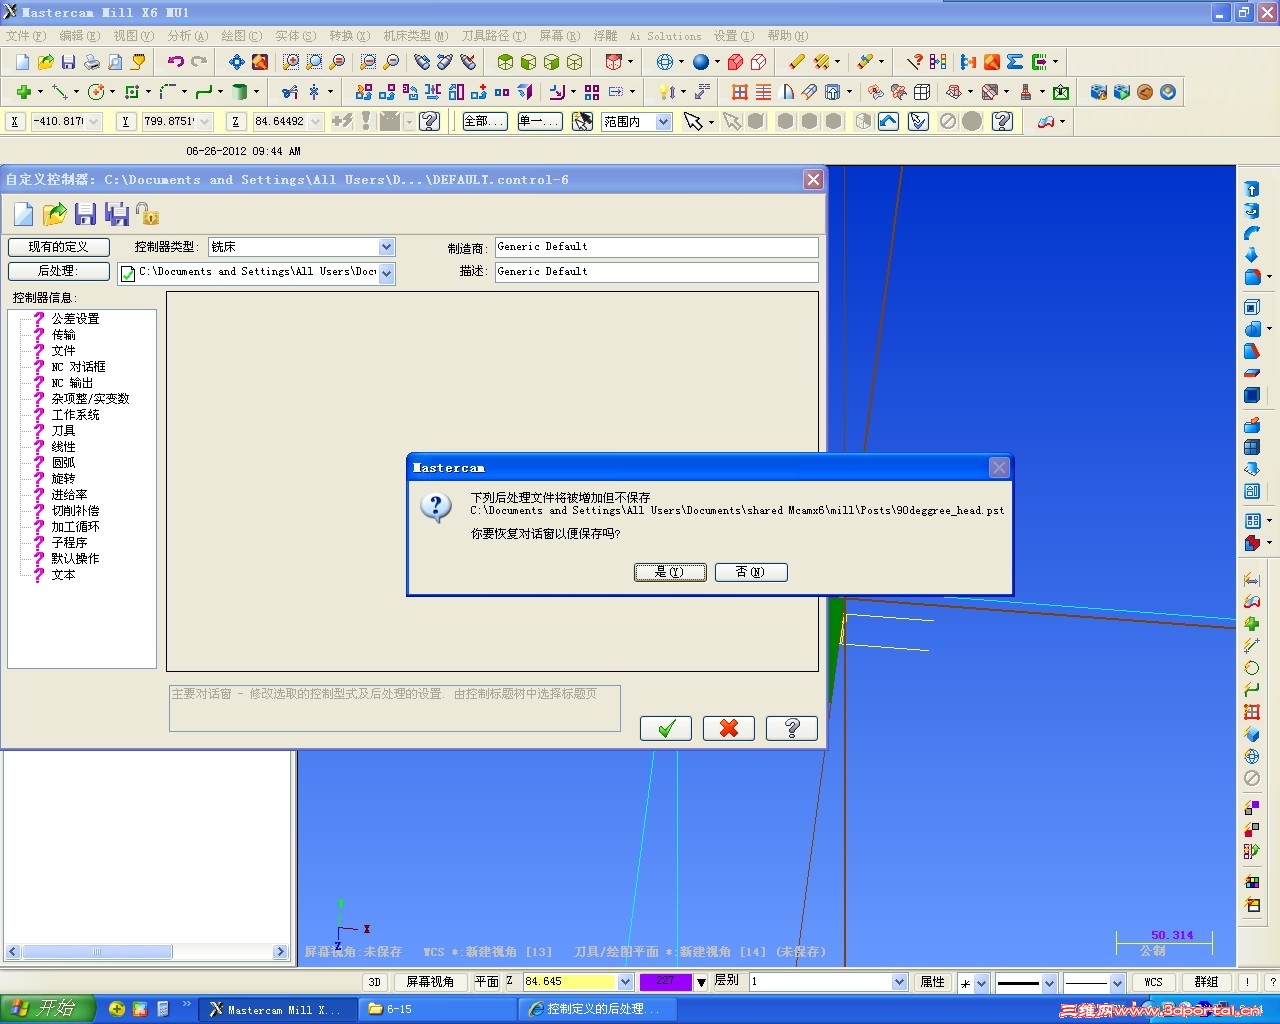Click the green checkmark OK button

666,728
